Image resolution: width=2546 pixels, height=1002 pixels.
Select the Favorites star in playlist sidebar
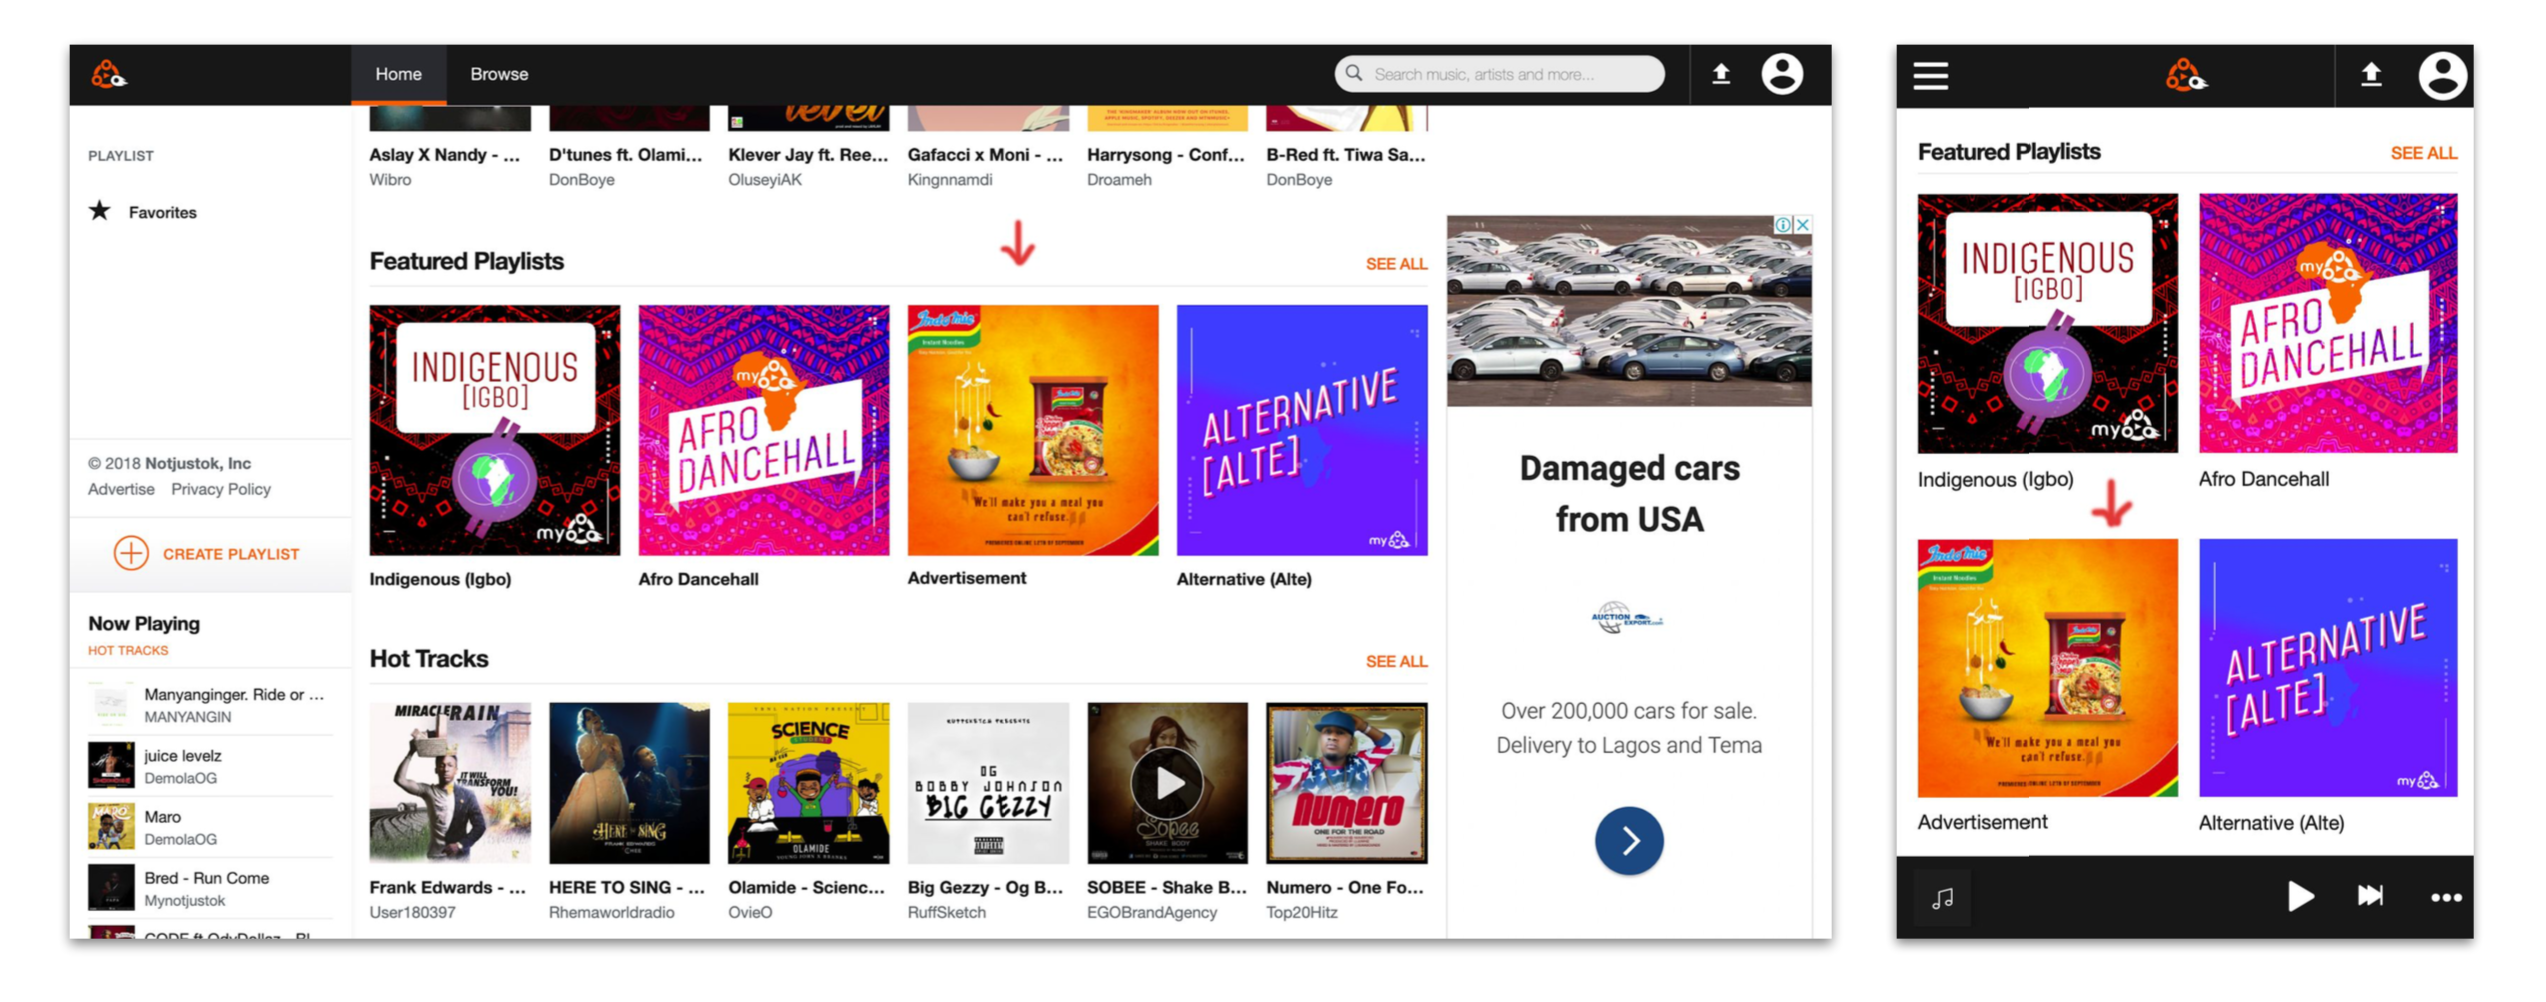[100, 211]
